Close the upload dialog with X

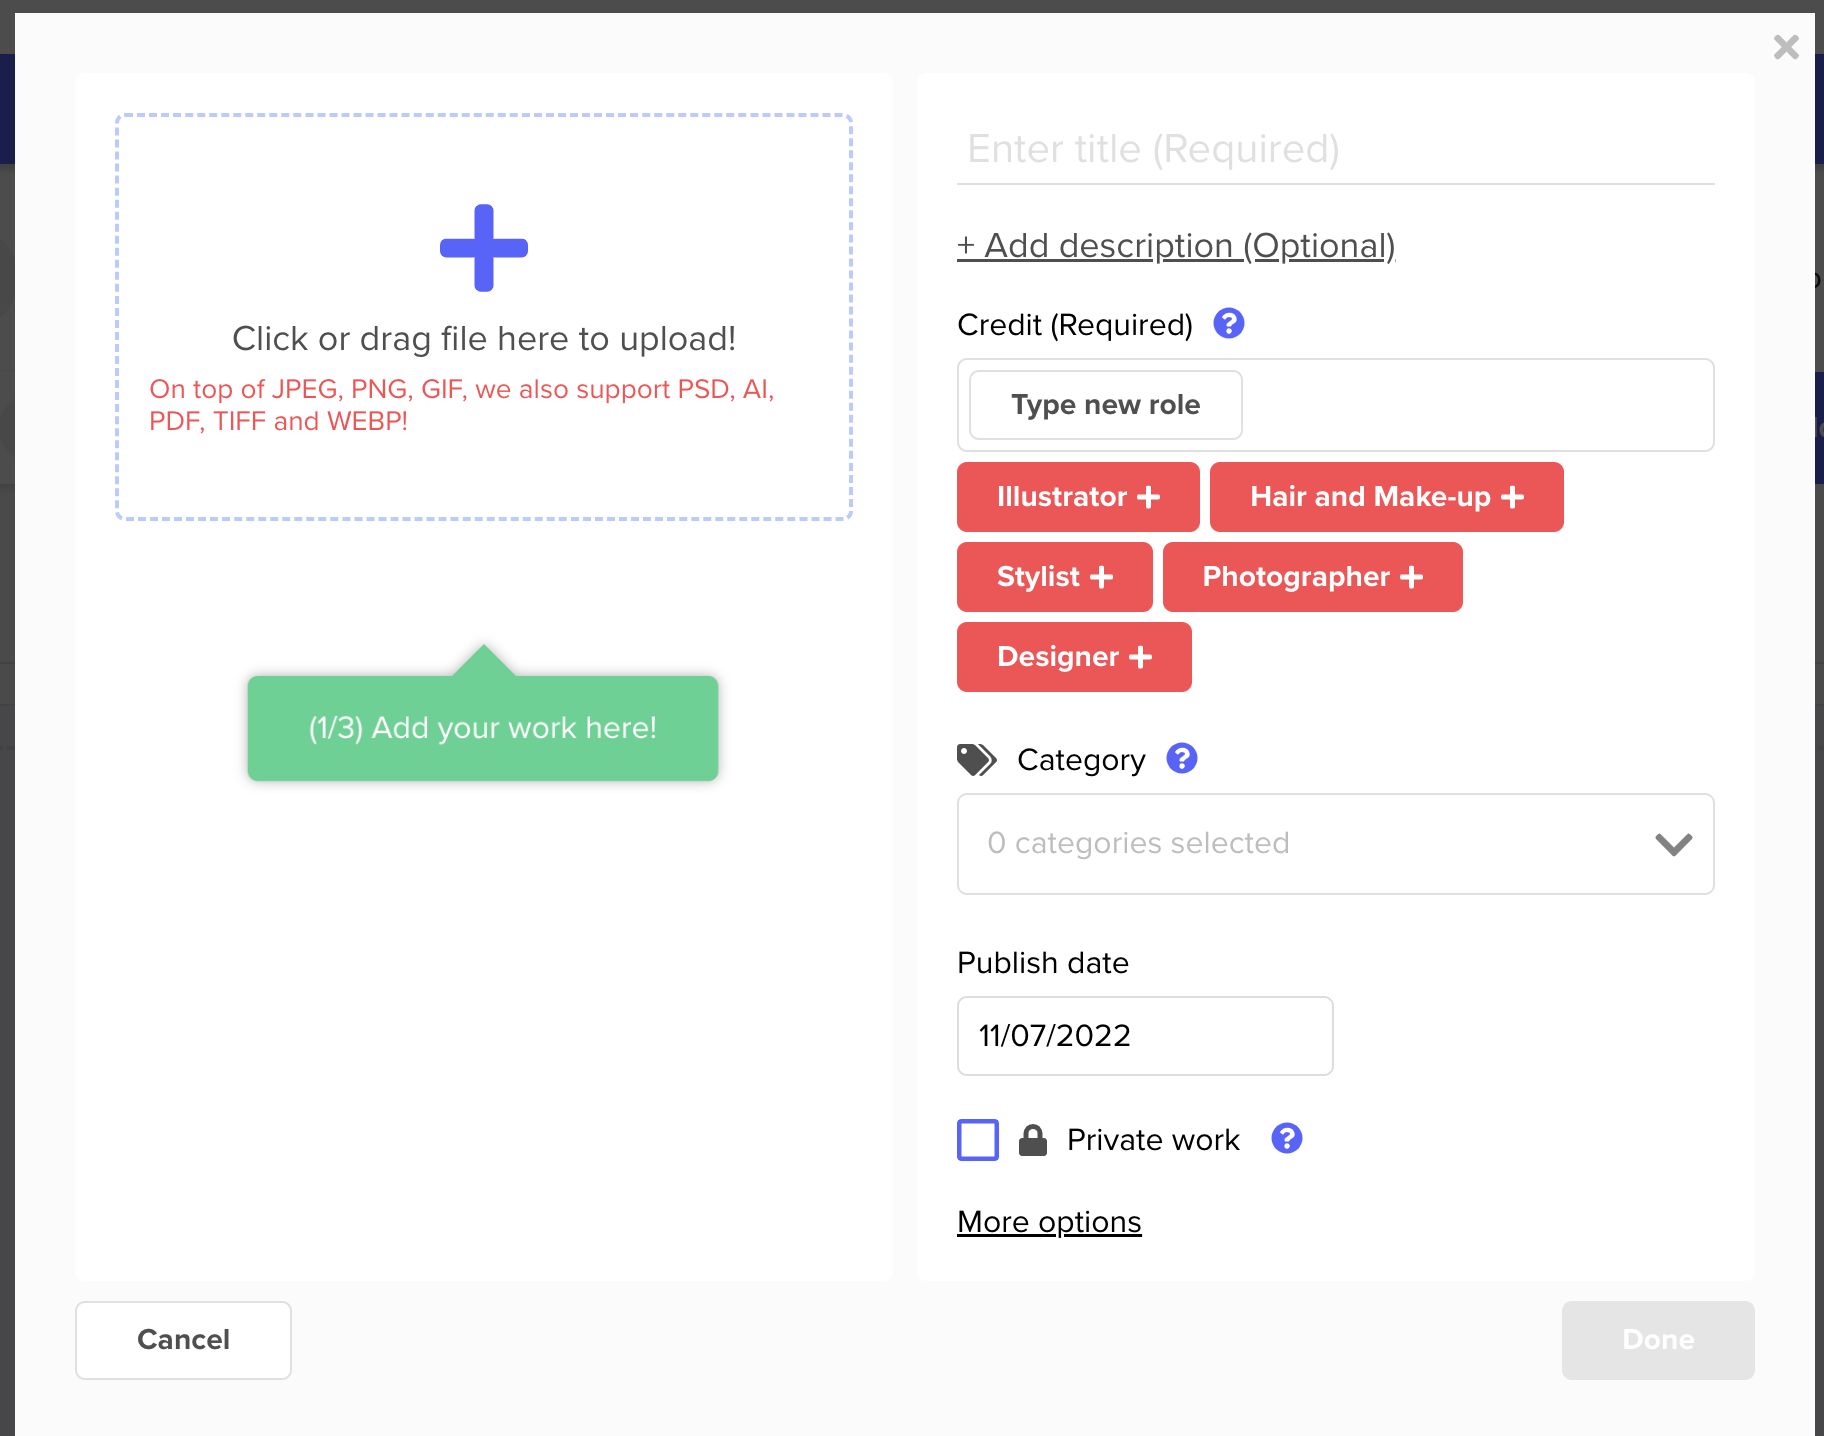click(1786, 47)
